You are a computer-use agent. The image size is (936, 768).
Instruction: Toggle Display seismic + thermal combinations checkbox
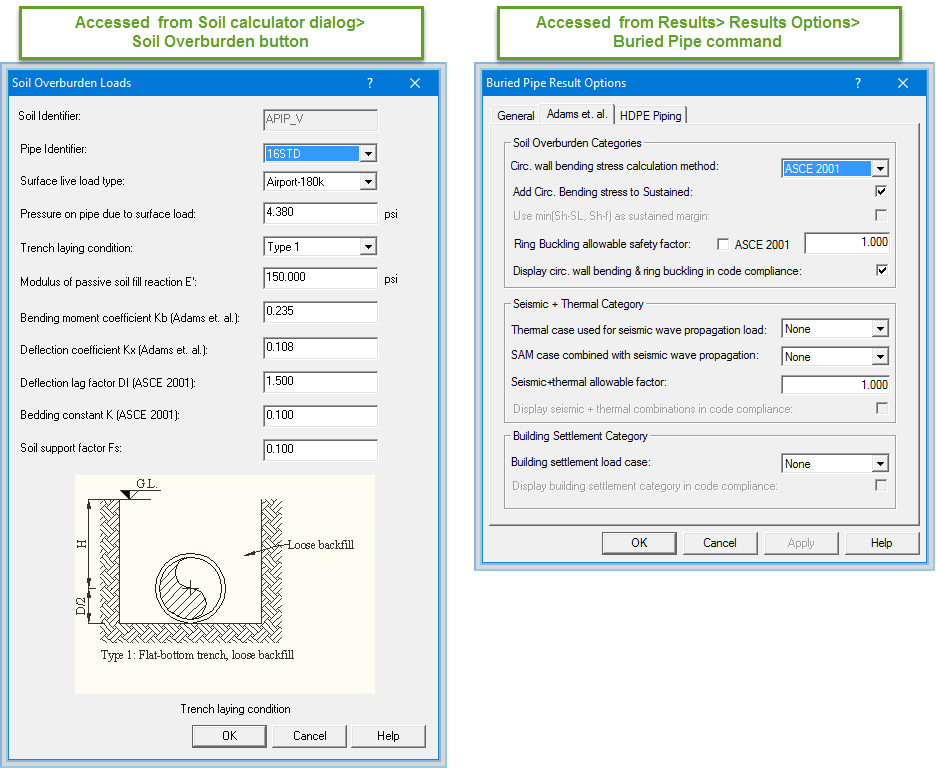coord(881,408)
